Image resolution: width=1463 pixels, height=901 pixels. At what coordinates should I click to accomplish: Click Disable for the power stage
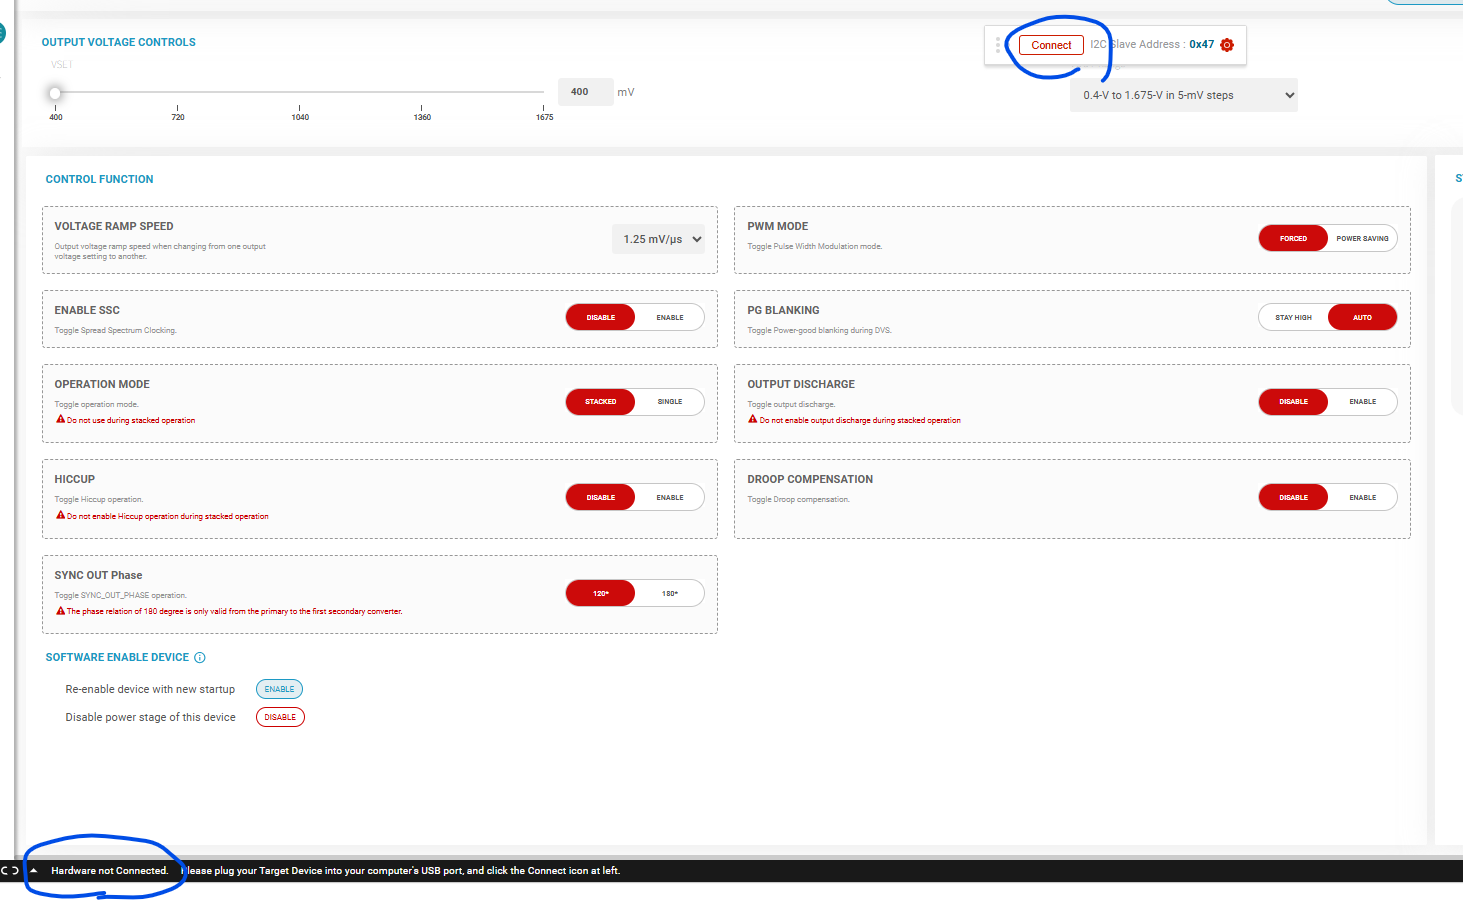click(280, 717)
